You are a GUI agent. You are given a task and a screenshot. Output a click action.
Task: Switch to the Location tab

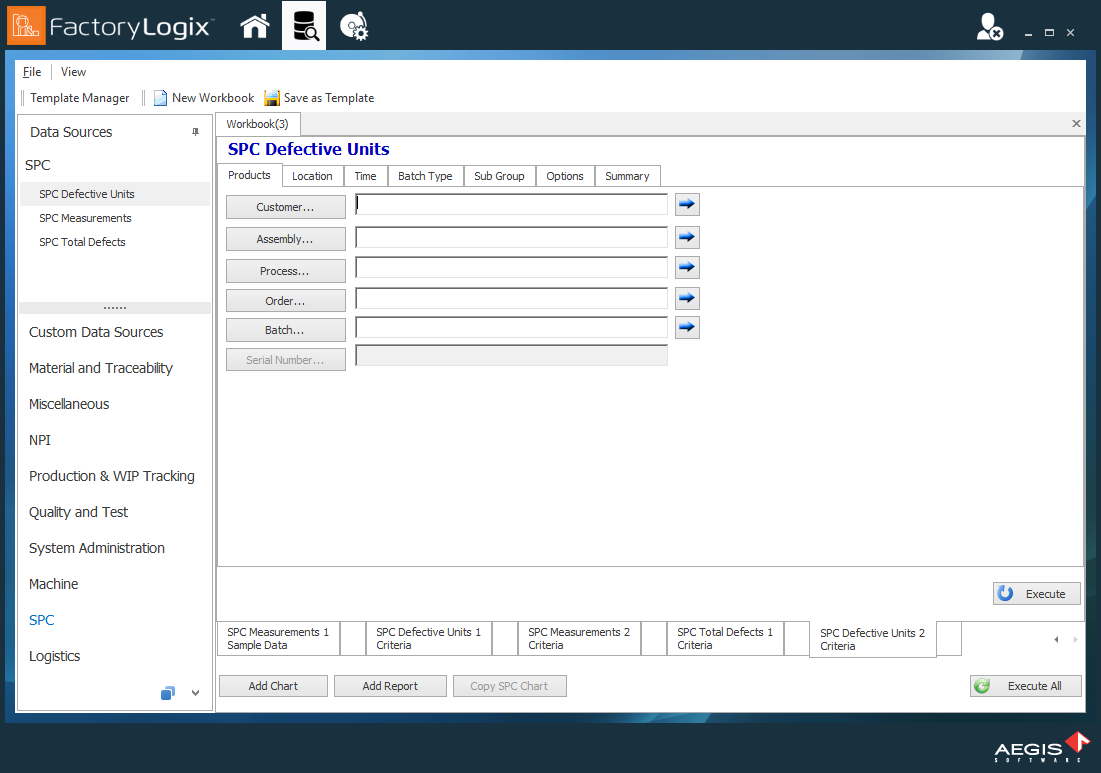[312, 176]
